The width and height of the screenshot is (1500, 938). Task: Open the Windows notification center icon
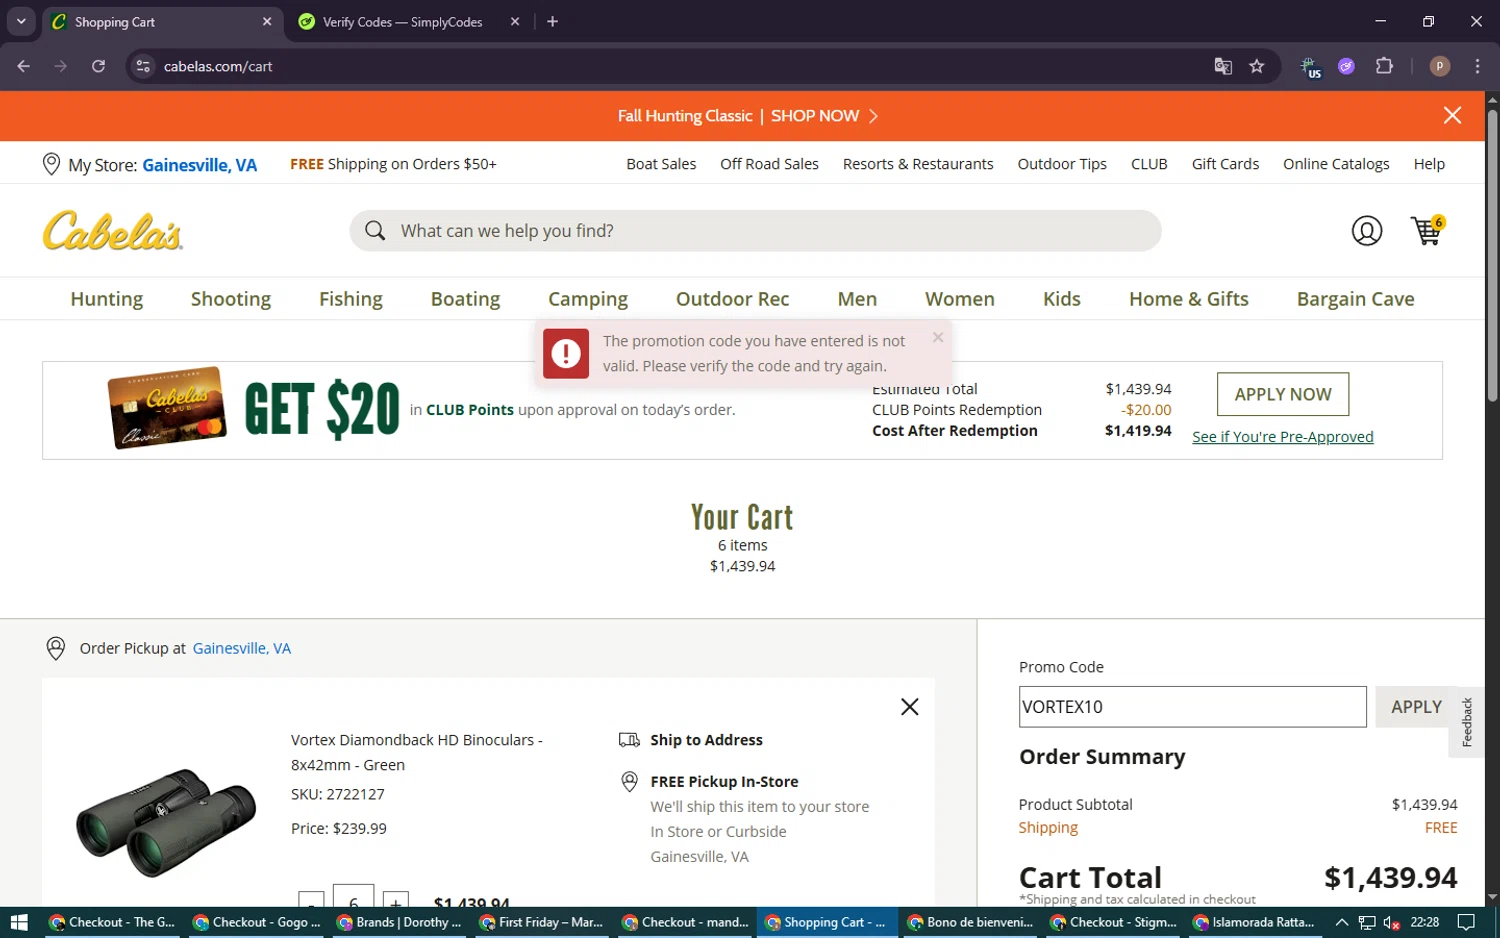pyautogui.click(x=1466, y=922)
